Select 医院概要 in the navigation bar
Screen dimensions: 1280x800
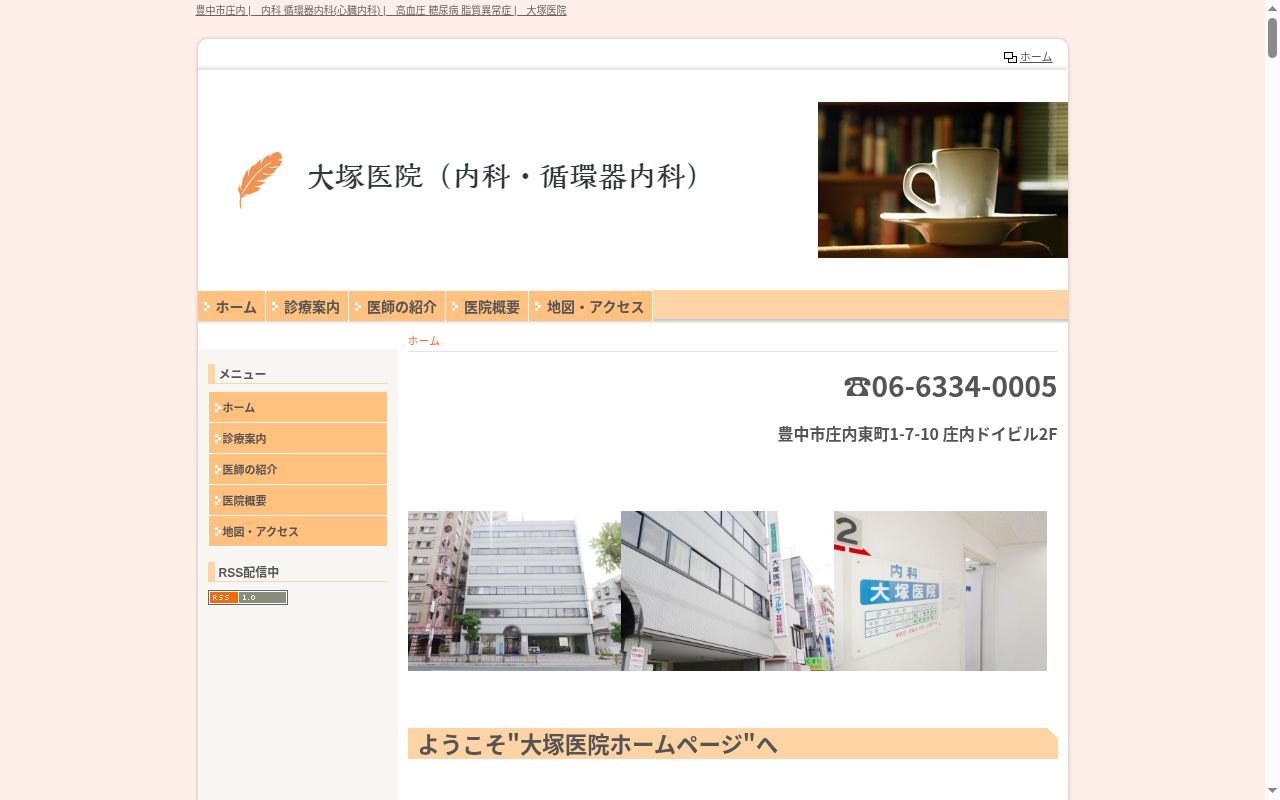click(487, 306)
